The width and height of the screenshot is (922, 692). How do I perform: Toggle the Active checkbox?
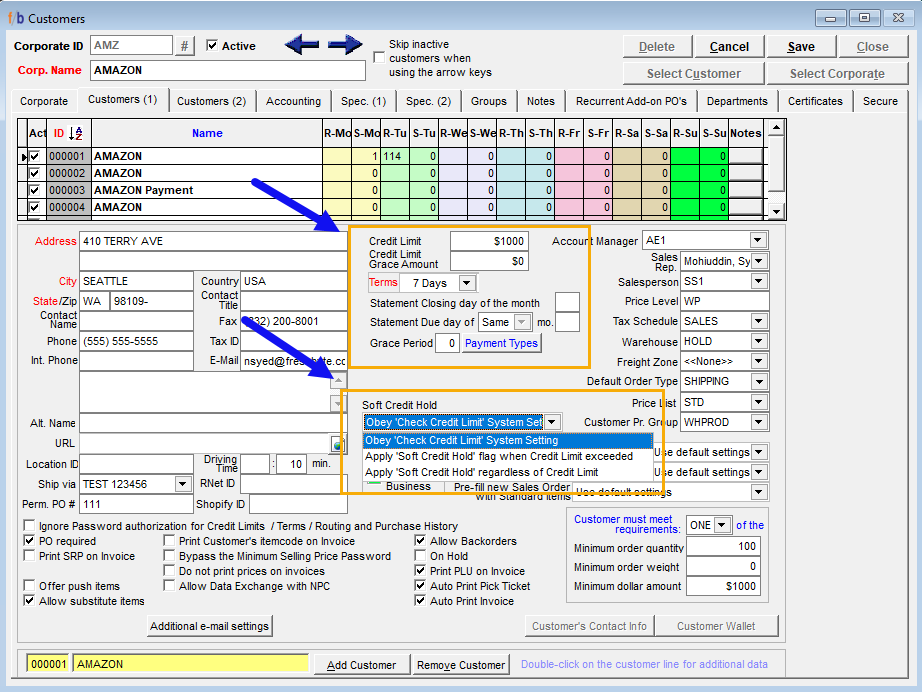pyautogui.click(x=212, y=46)
